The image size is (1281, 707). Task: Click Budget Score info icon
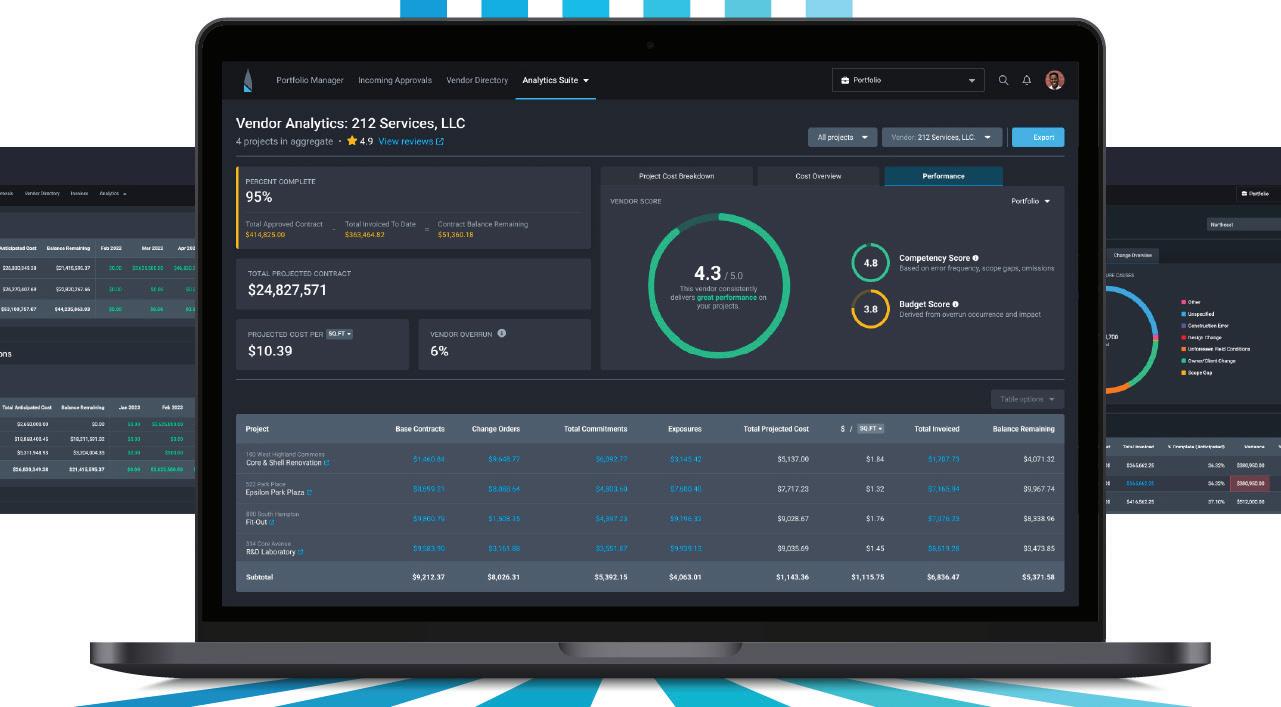click(955, 304)
